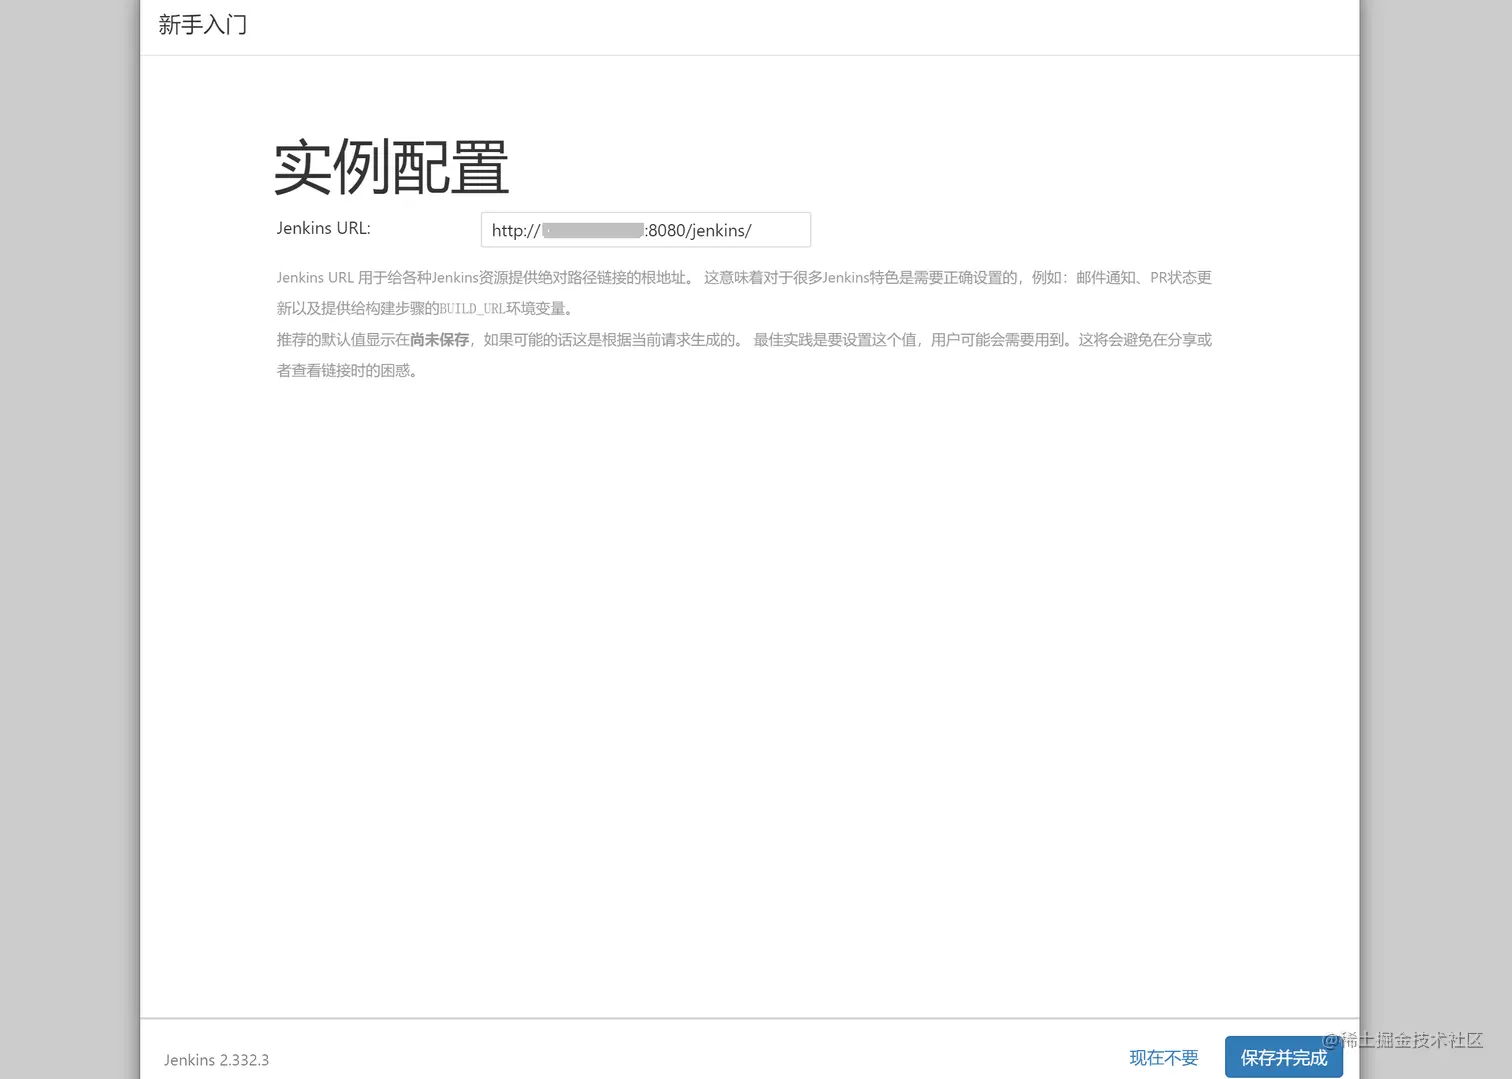Image resolution: width=1512 pixels, height=1079 pixels.
Task: Select the setup wizard top header bar
Action: 750,27
